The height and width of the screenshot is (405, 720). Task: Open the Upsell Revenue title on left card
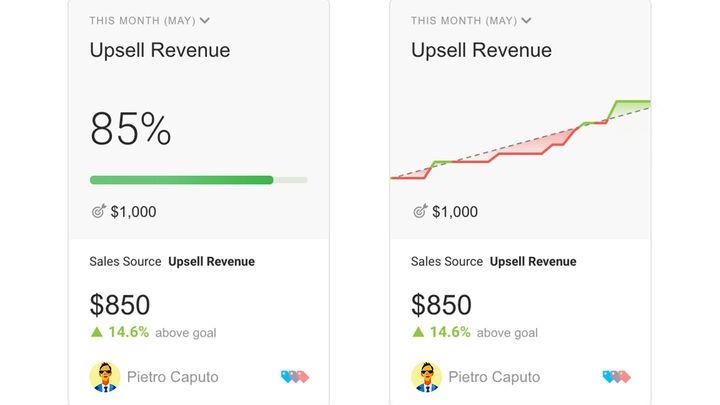[x=160, y=50]
